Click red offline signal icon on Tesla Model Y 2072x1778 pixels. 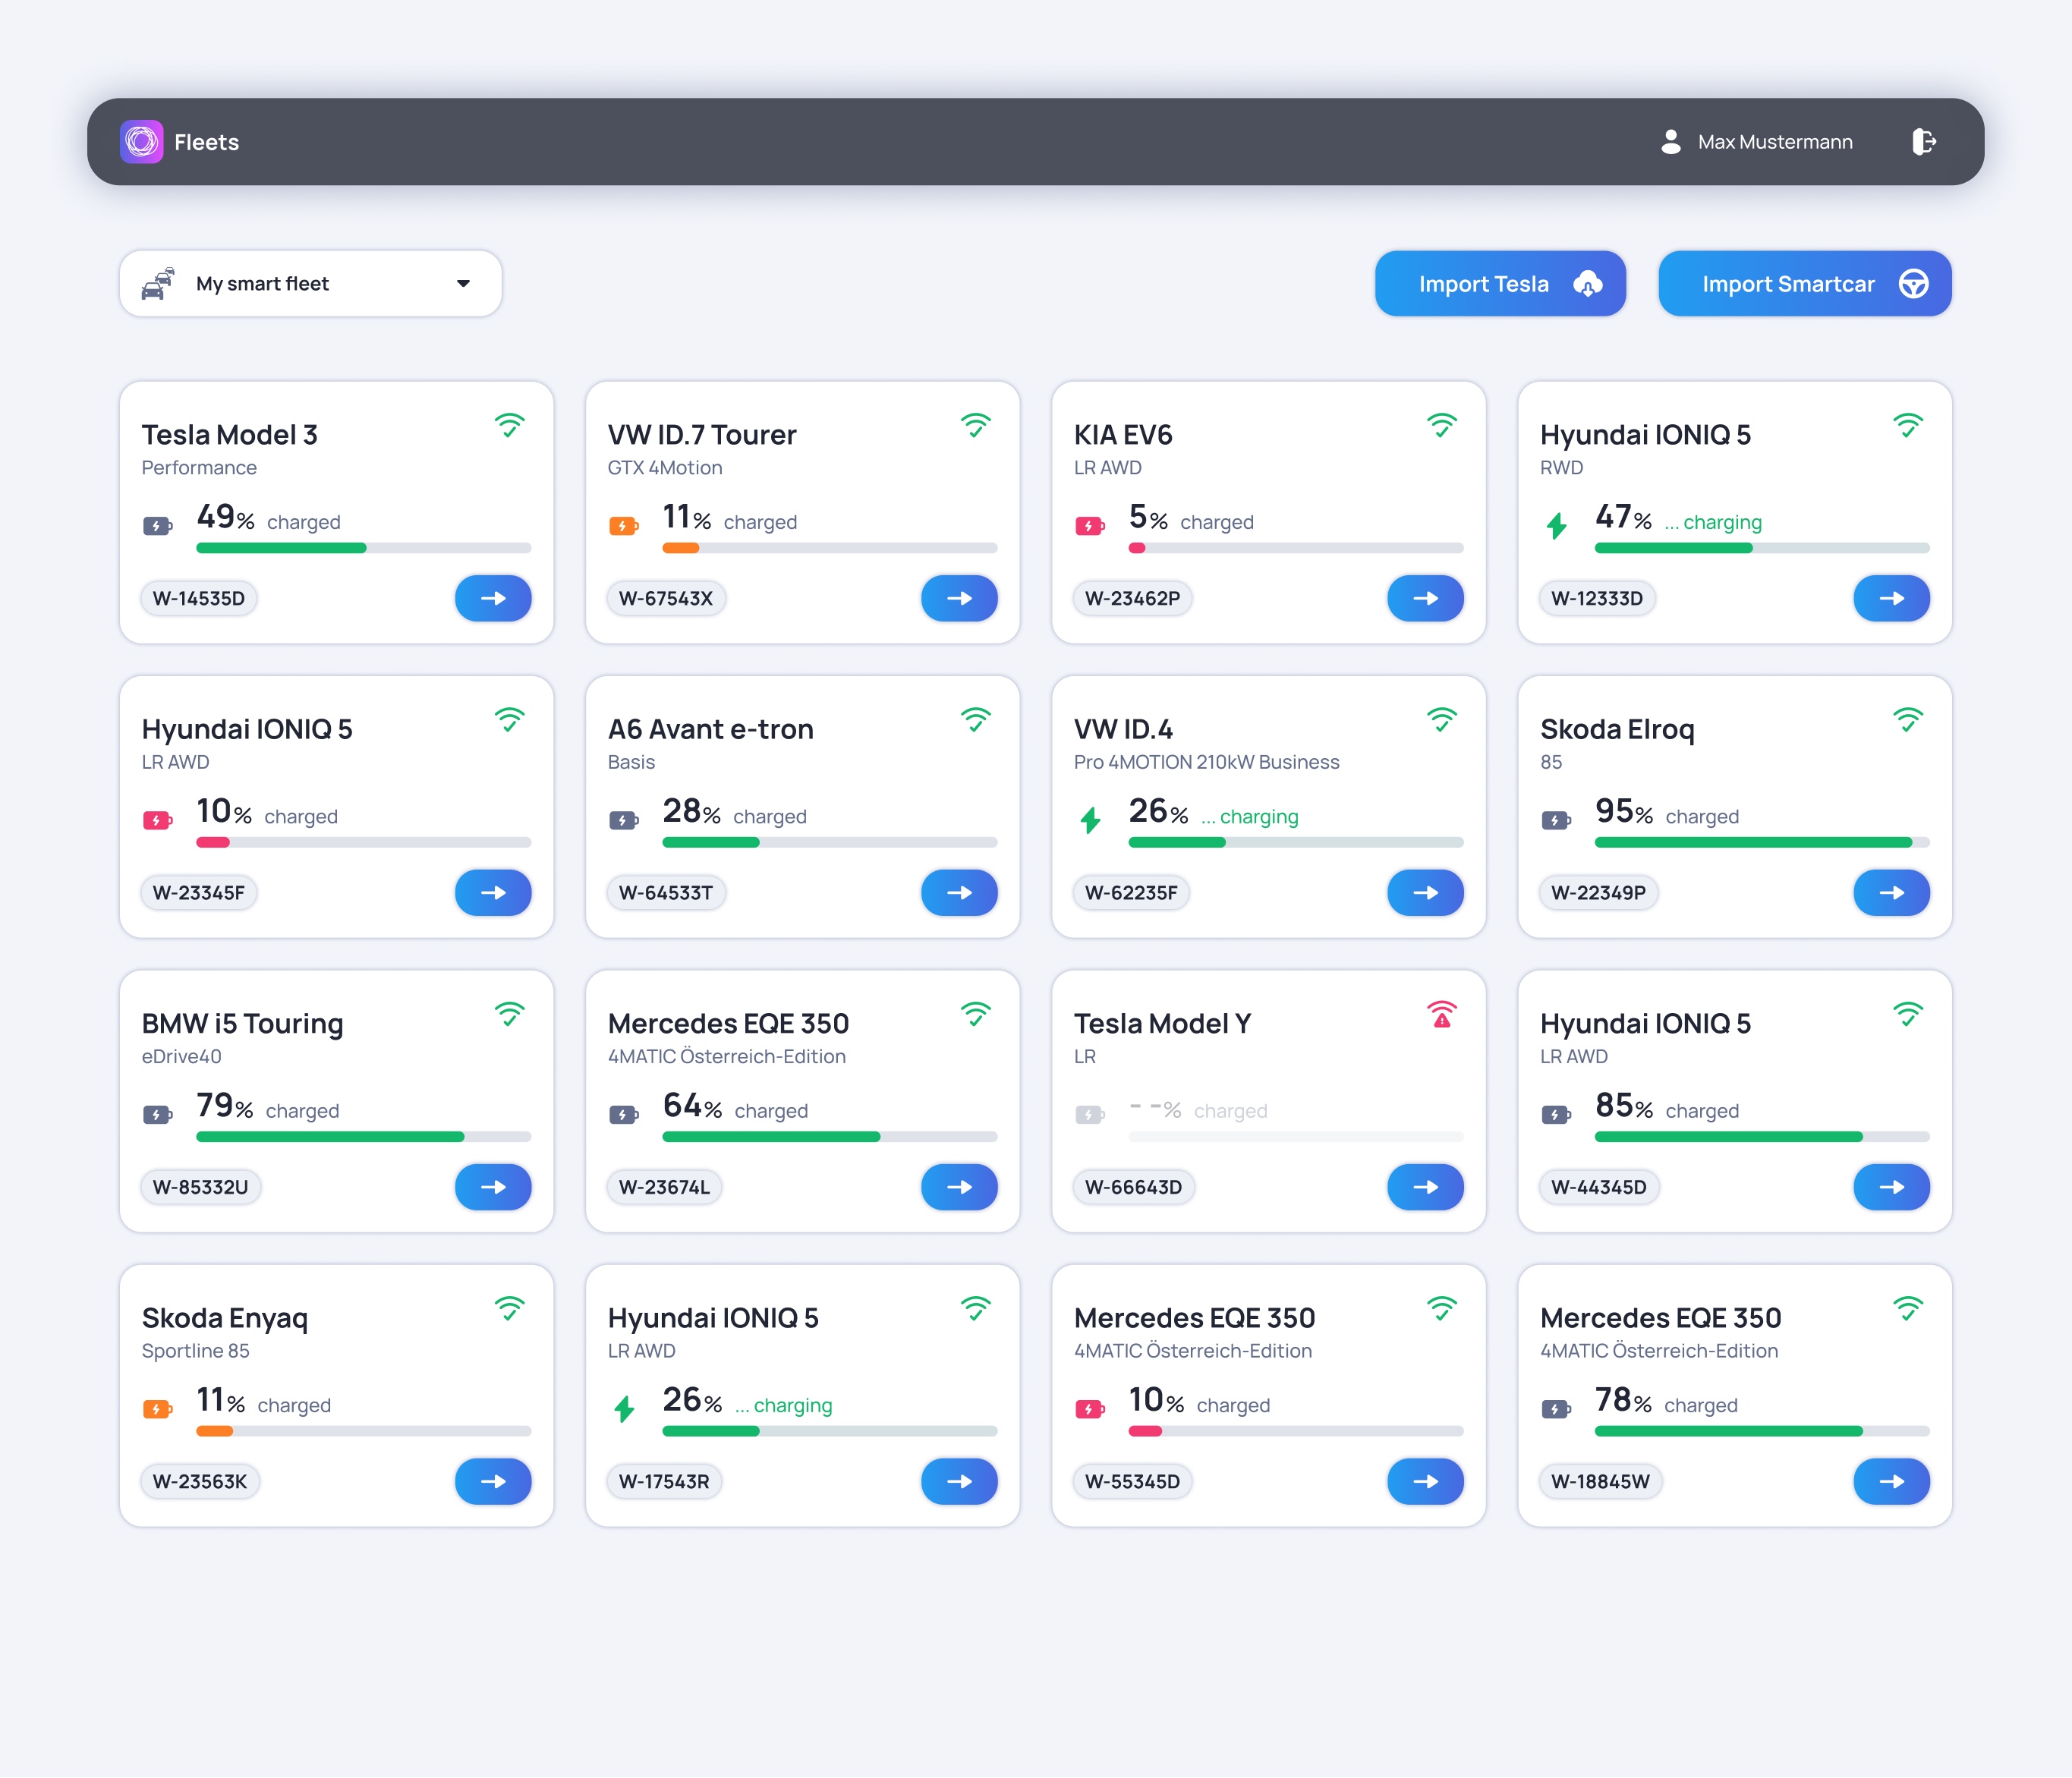click(1441, 1015)
